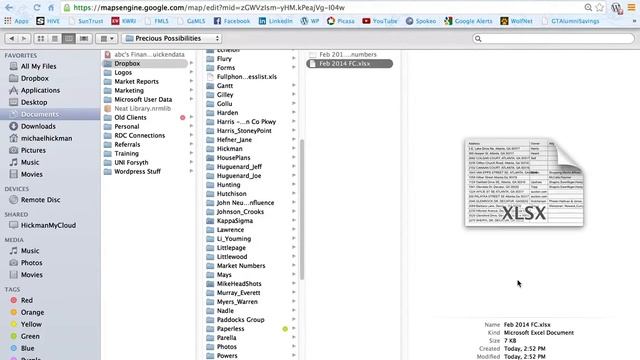Expand the Wordpress Stuff folder arrow
Screen dimensions: 640x360
click(191, 171)
